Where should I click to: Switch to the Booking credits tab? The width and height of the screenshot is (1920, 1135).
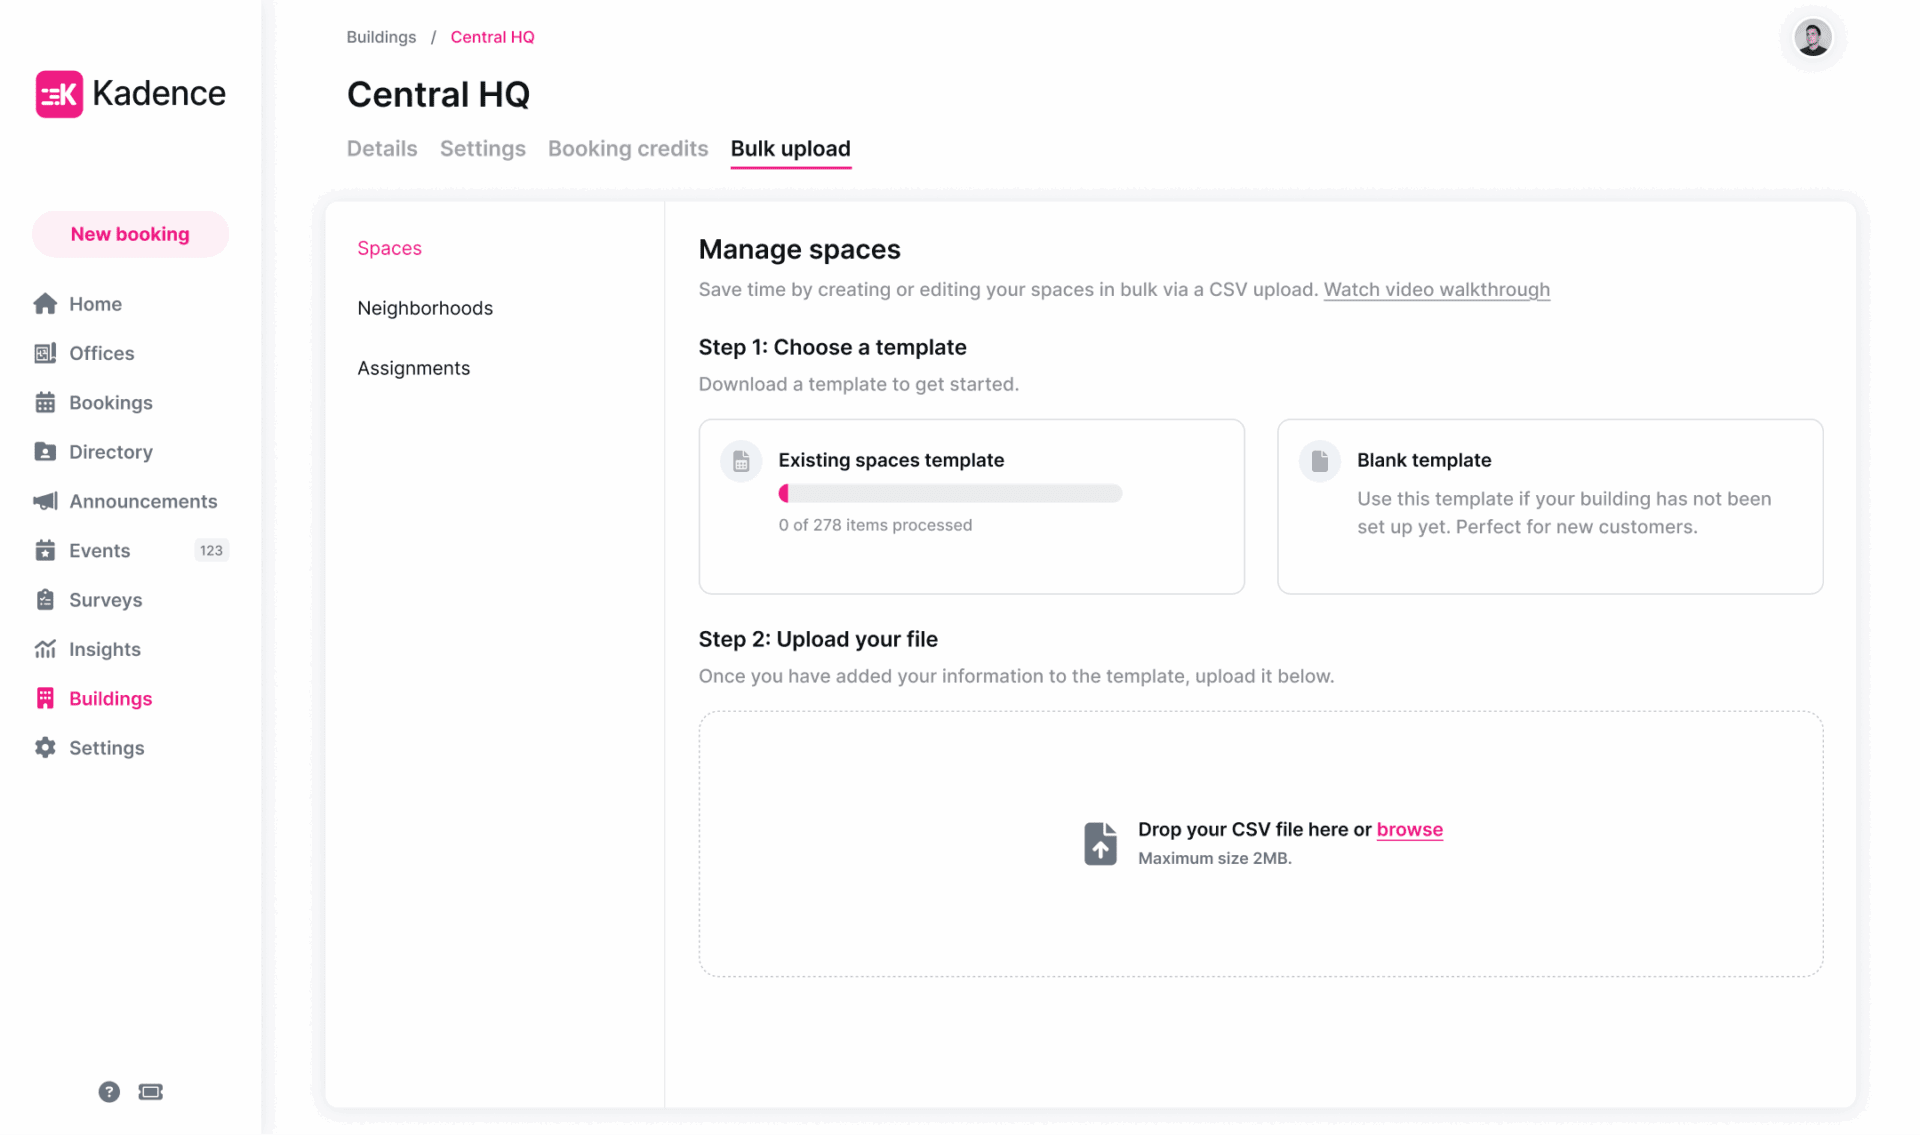click(627, 148)
